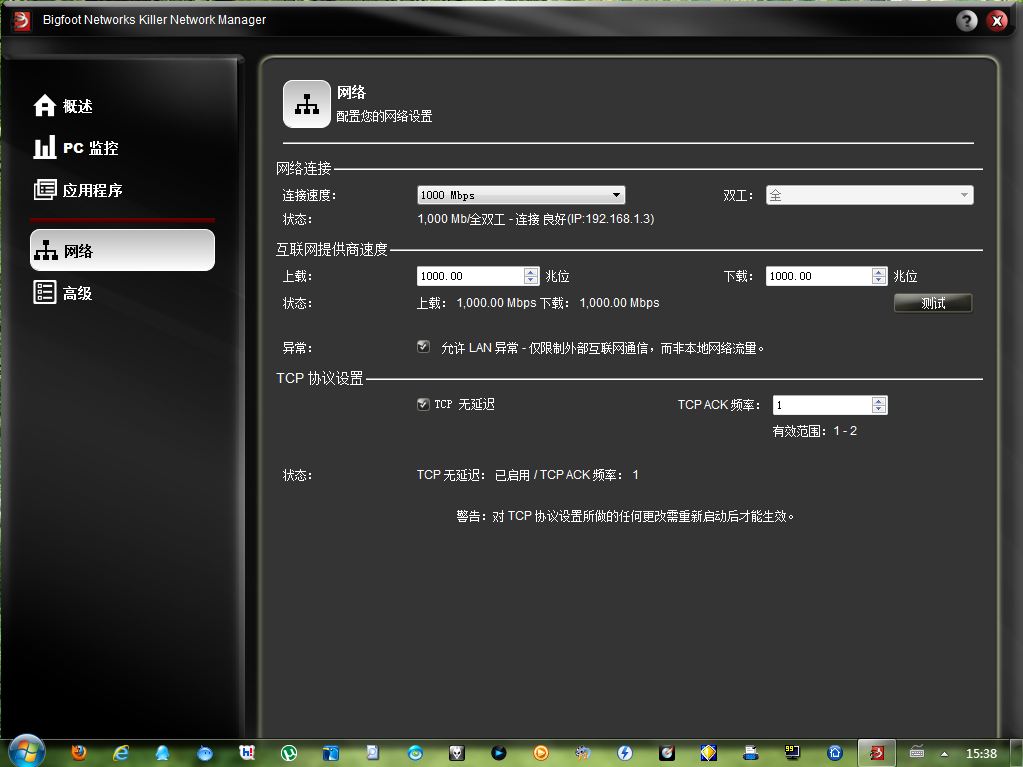The width and height of the screenshot is (1023, 767).
Task: Increase TCP ACK 频率 with up arrow
Action: tap(879, 400)
